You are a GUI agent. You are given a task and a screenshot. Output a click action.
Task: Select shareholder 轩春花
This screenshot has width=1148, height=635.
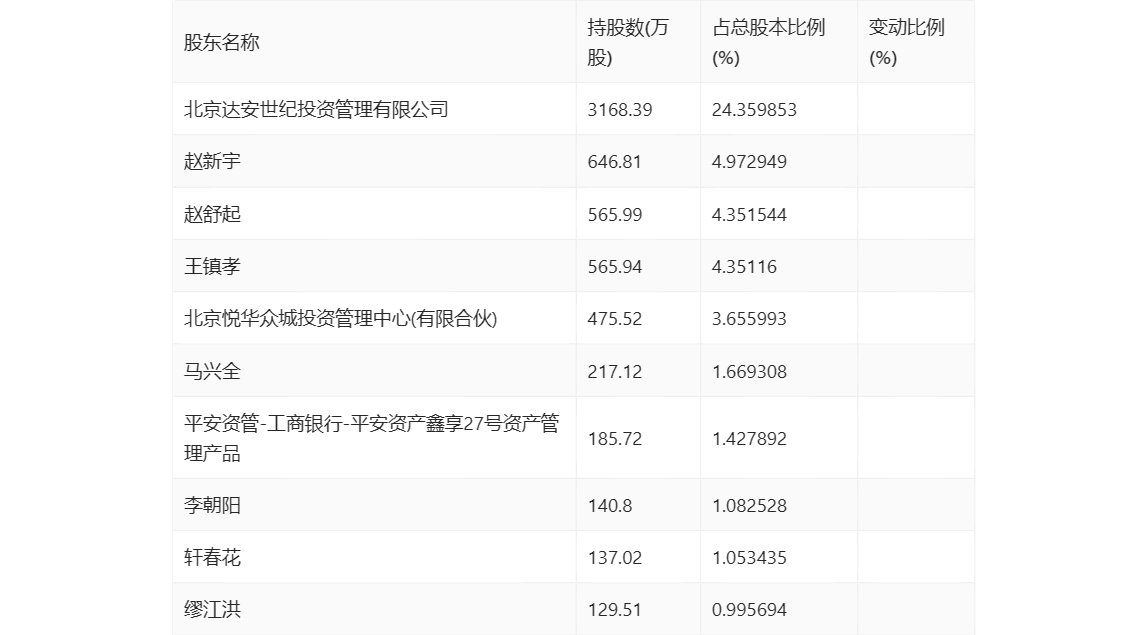point(212,557)
